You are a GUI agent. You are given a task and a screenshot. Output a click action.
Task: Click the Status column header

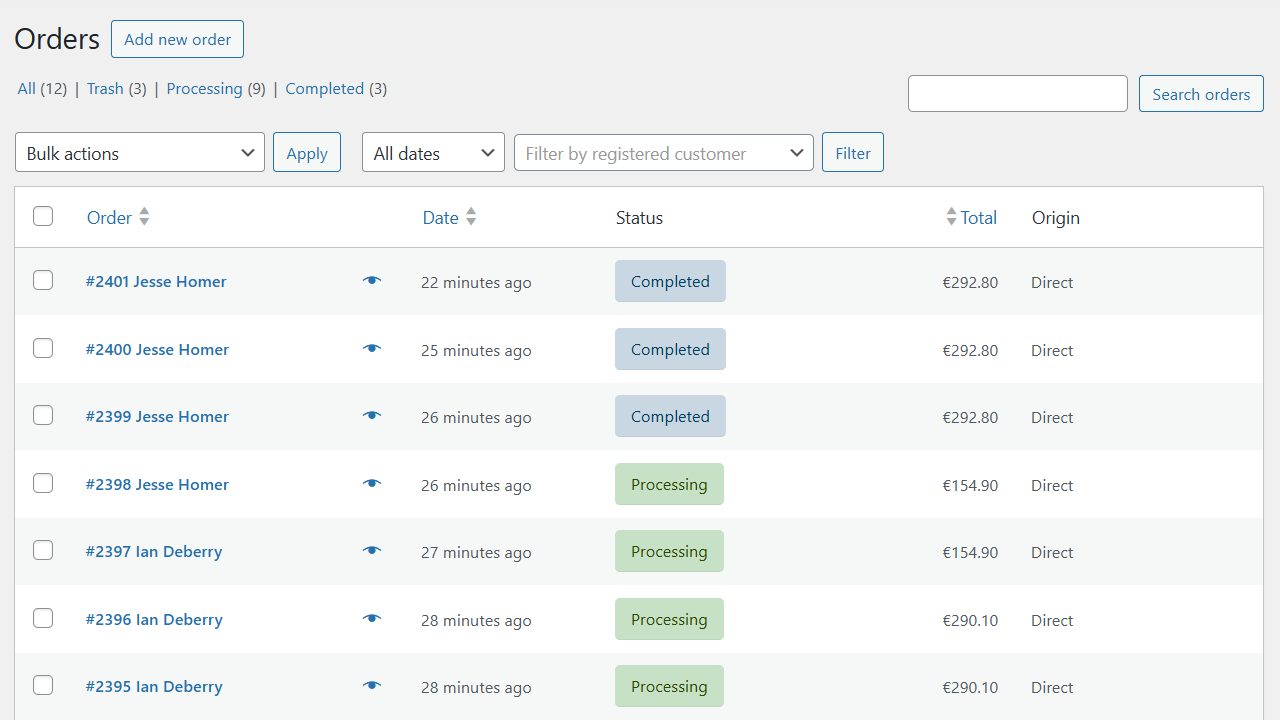click(x=639, y=217)
